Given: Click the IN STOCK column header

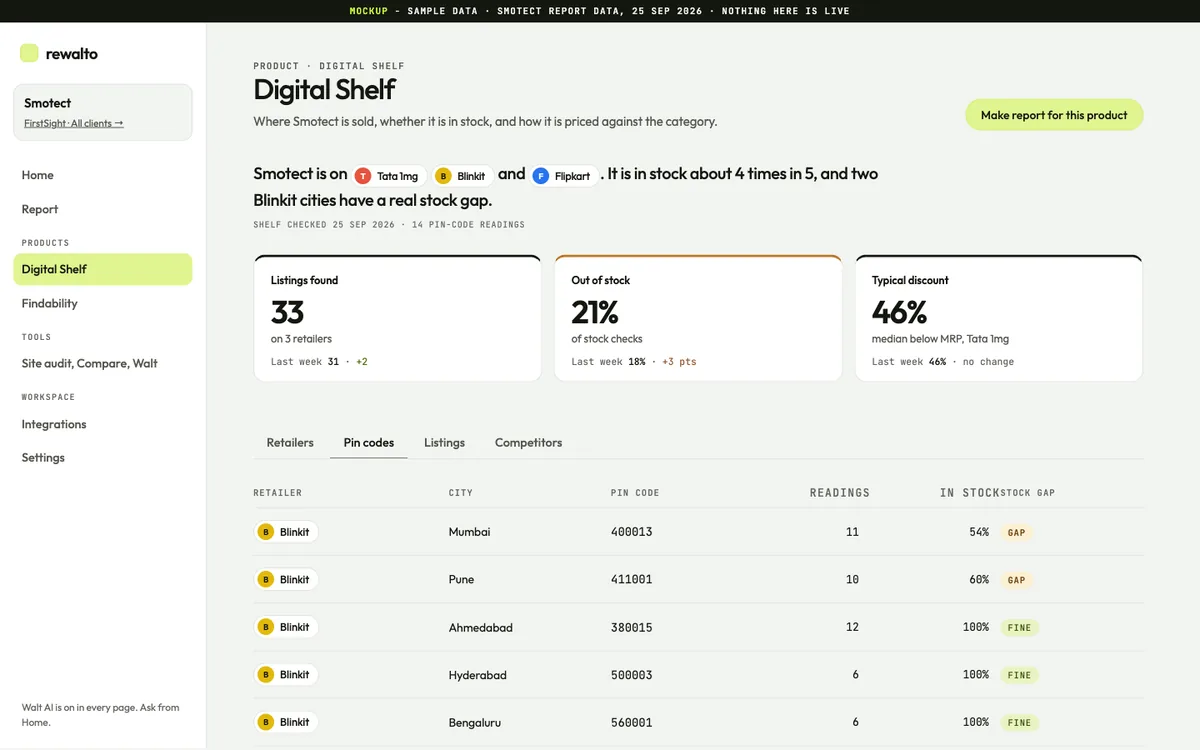Looking at the screenshot, I should tap(970, 493).
